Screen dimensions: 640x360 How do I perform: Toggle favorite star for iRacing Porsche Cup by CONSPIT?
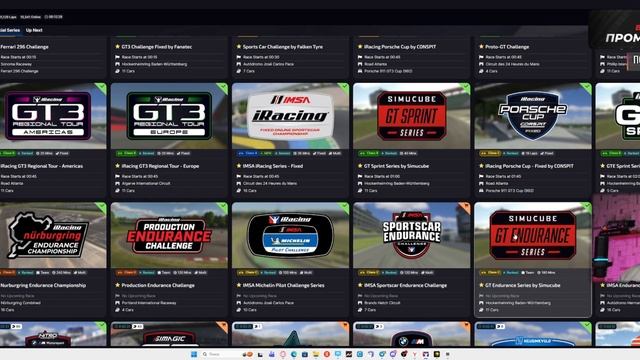(x=360, y=47)
